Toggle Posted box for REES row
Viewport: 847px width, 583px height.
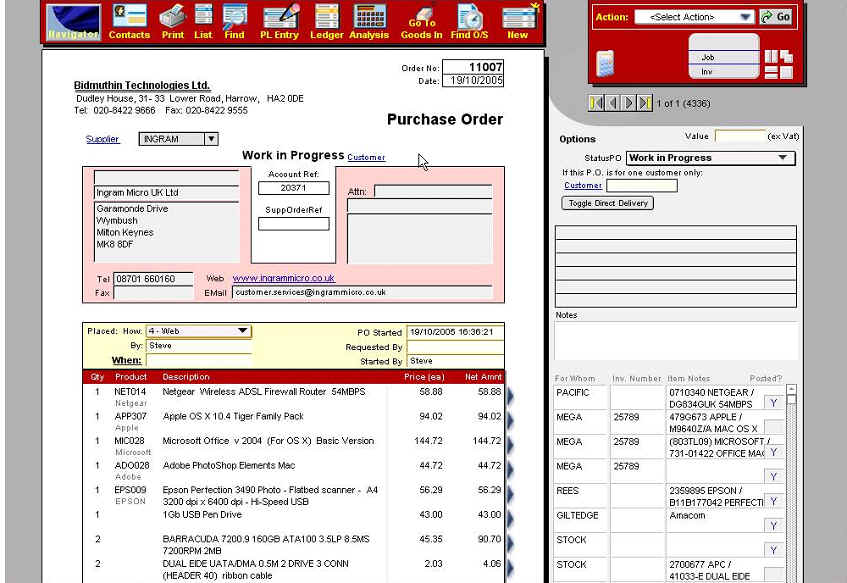pyautogui.click(x=774, y=501)
